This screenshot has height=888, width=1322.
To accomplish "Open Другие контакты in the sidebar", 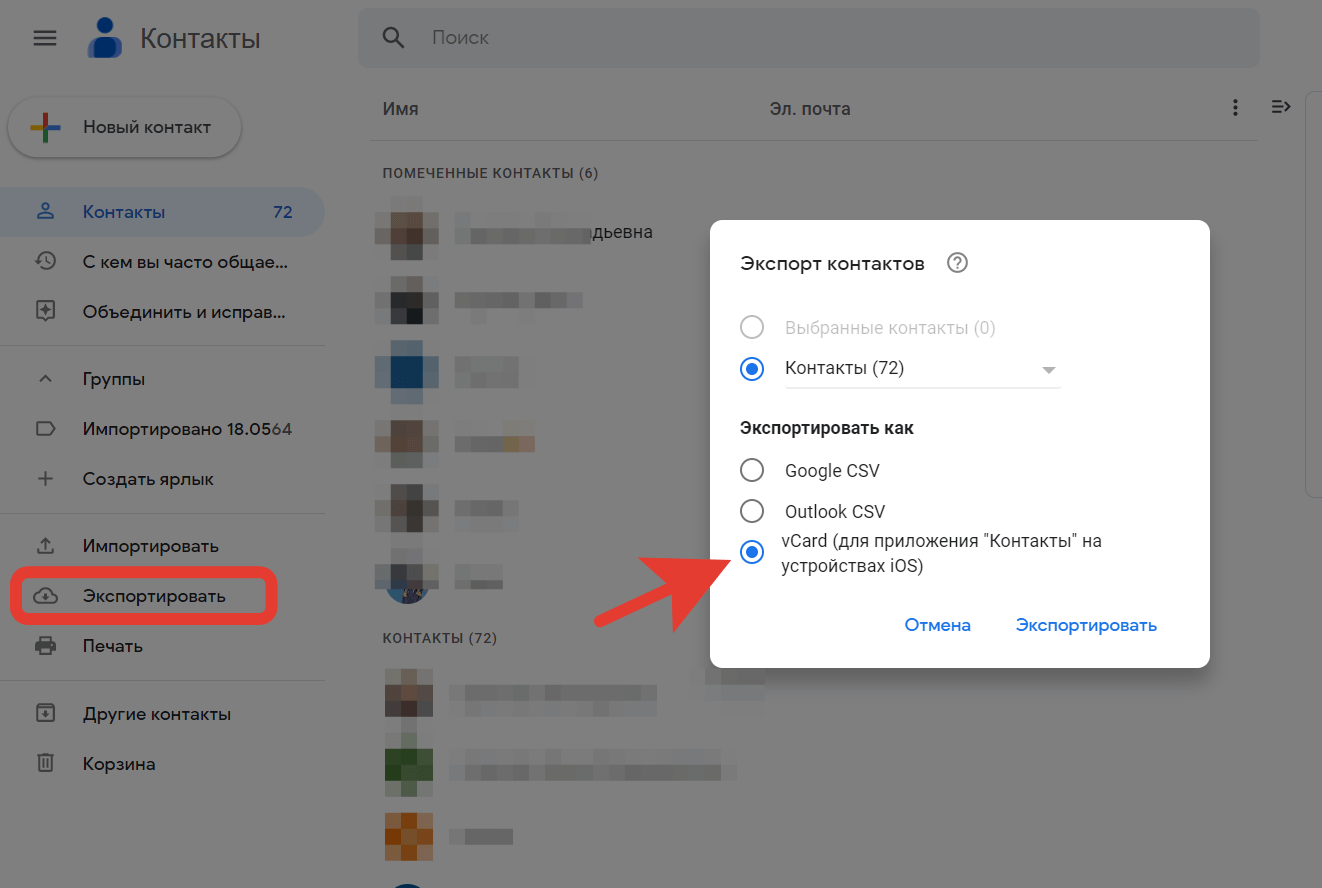I will point(156,714).
